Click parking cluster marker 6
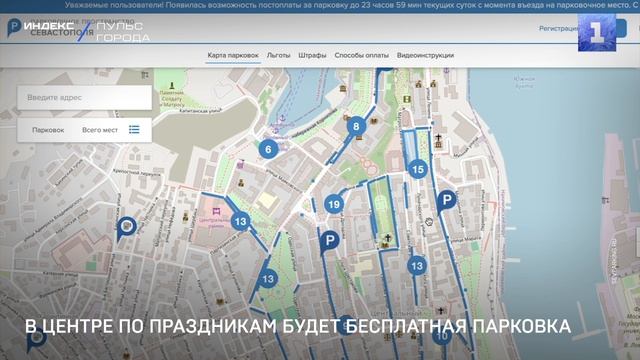640x360 pixels. pyautogui.click(x=268, y=149)
